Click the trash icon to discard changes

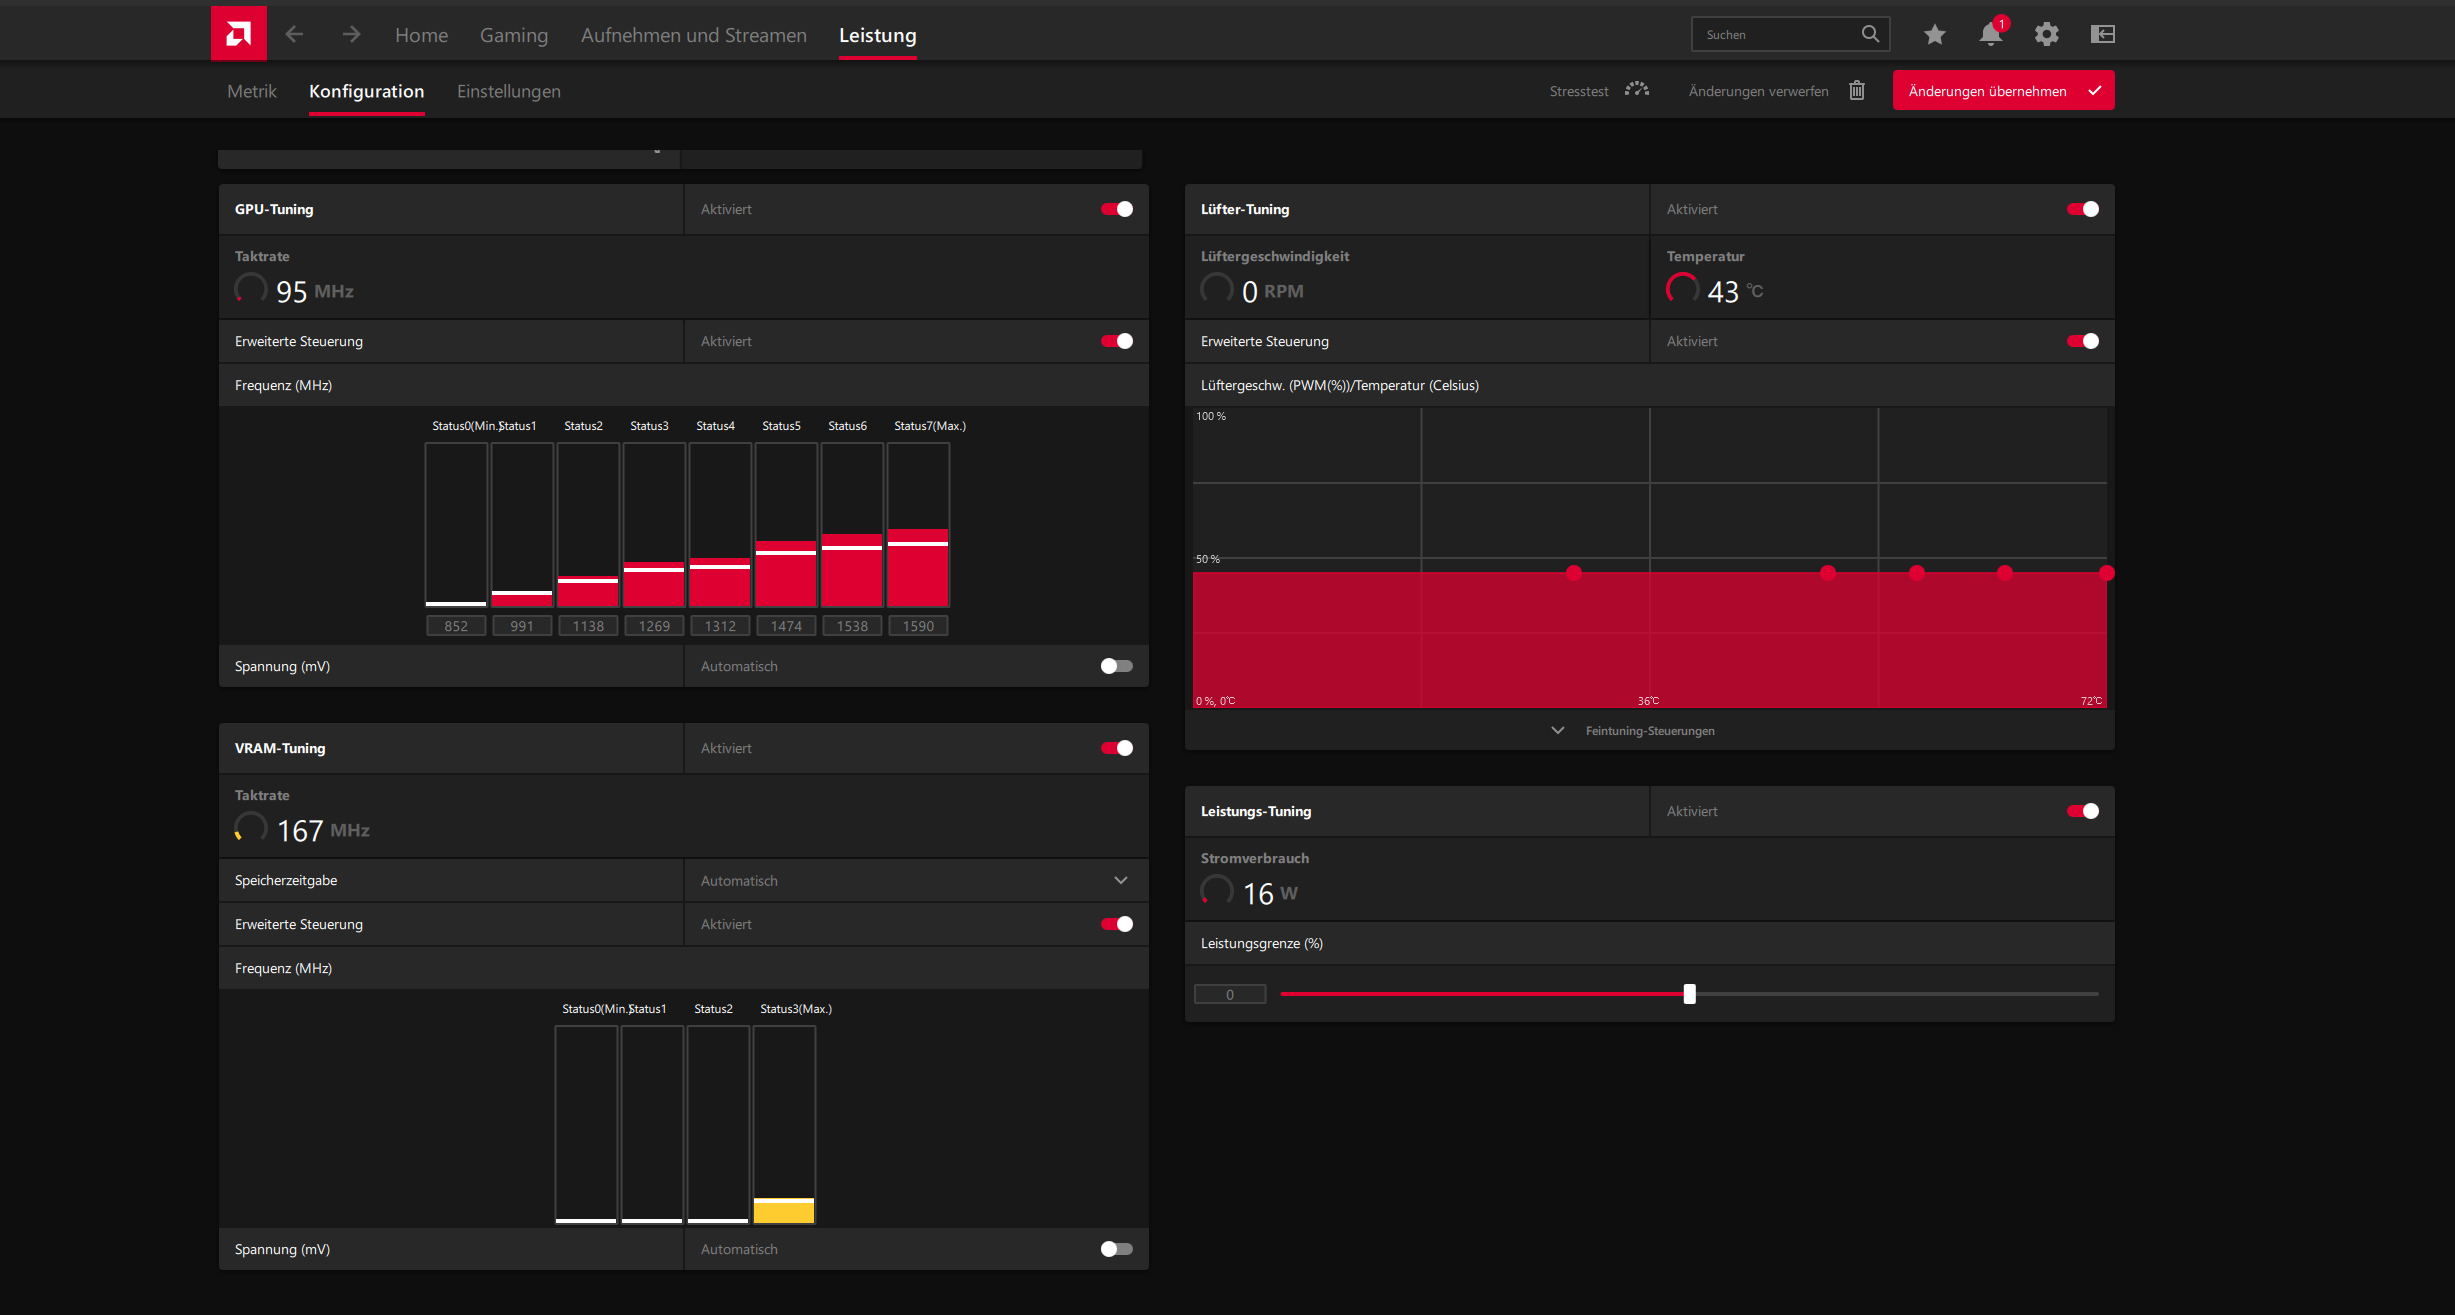point(1857,91)
